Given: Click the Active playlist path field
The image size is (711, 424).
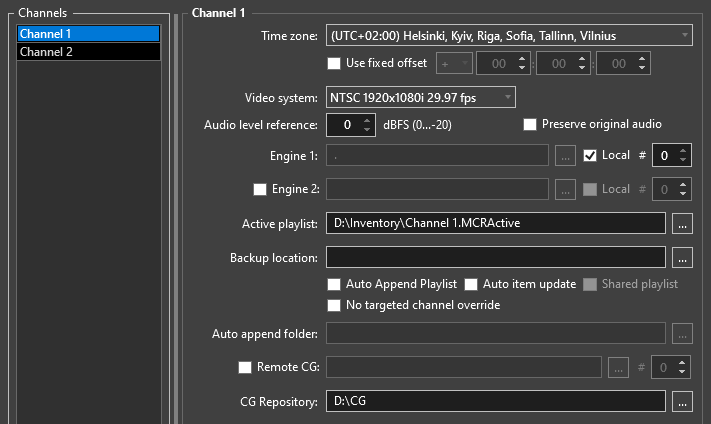Looking at the screenshot, I should coord(495,223).
